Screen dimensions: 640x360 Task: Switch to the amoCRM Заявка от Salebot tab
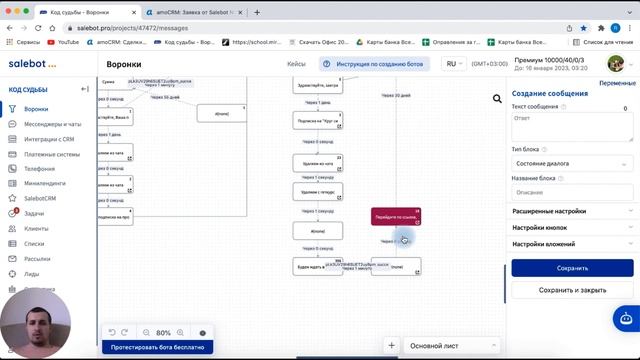tap(194, 12)
